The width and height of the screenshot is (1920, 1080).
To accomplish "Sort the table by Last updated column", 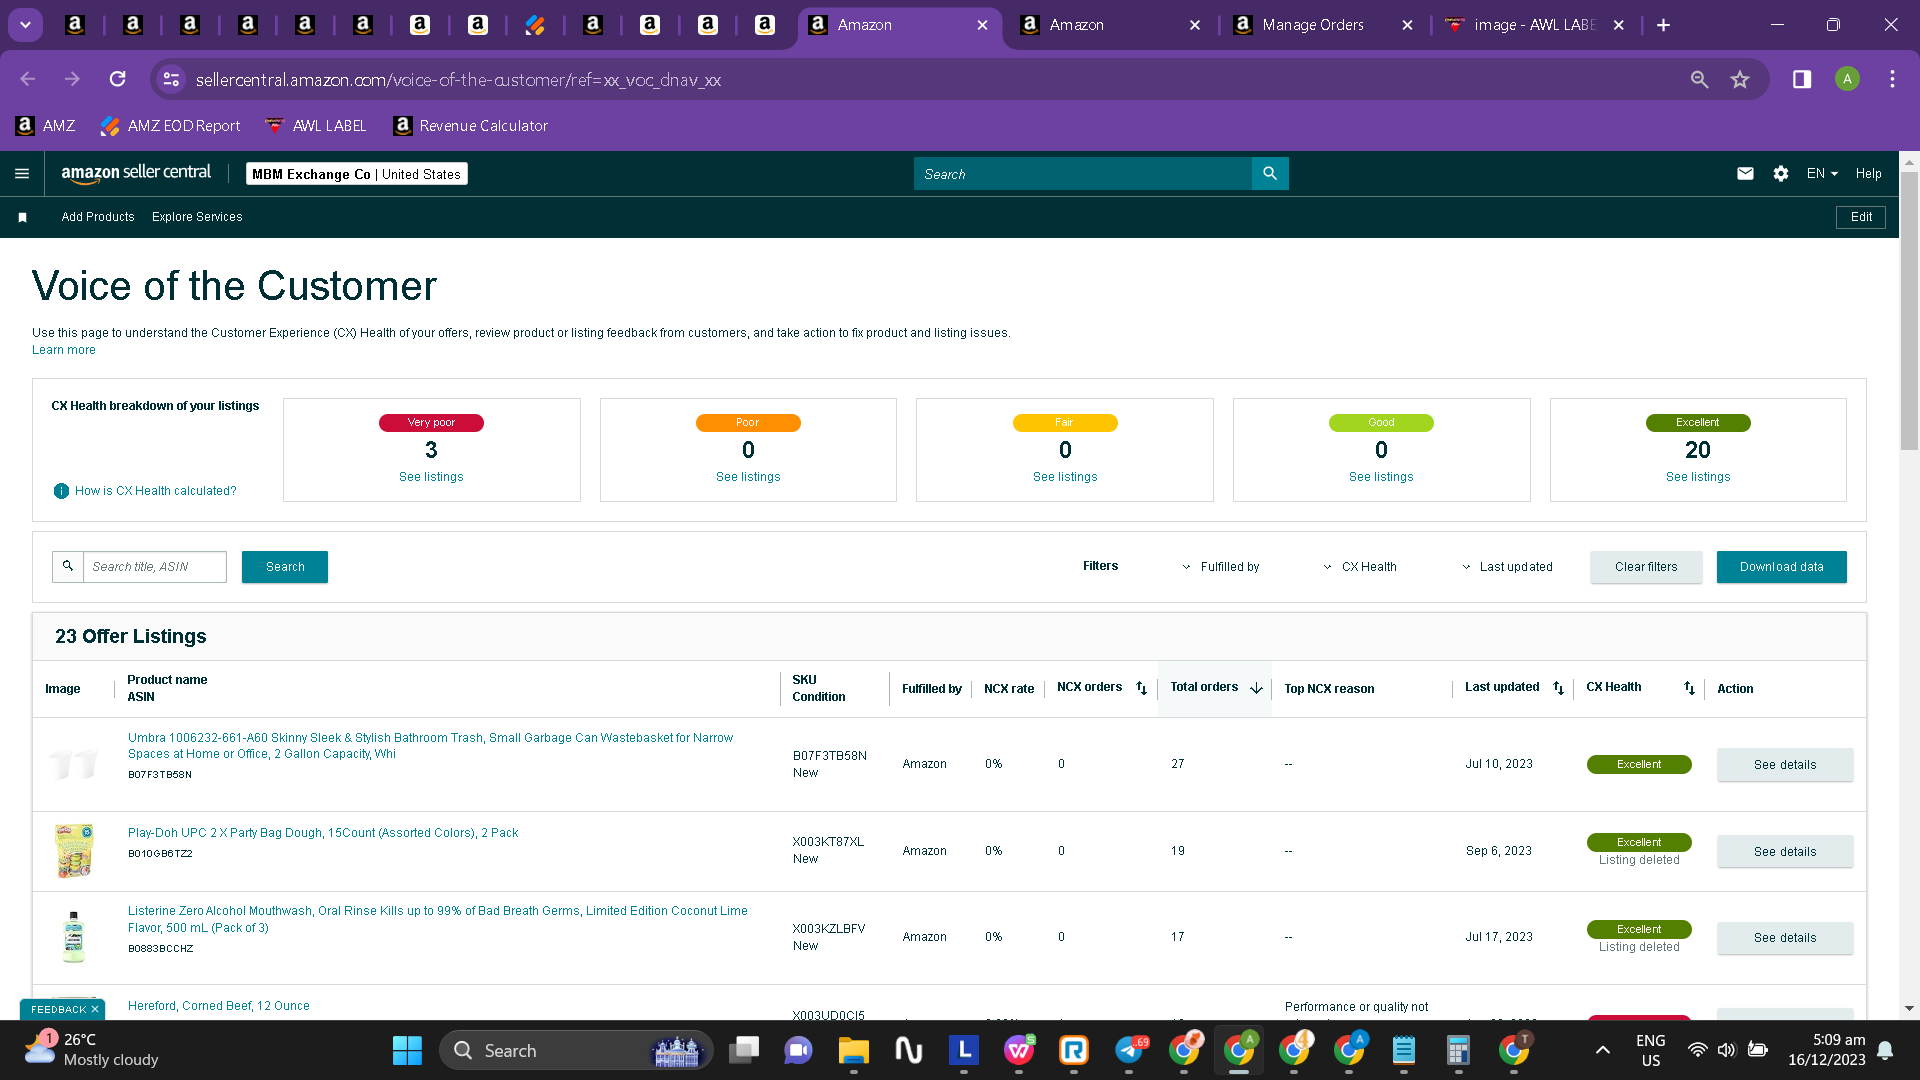I will [x=1558, y=688].
